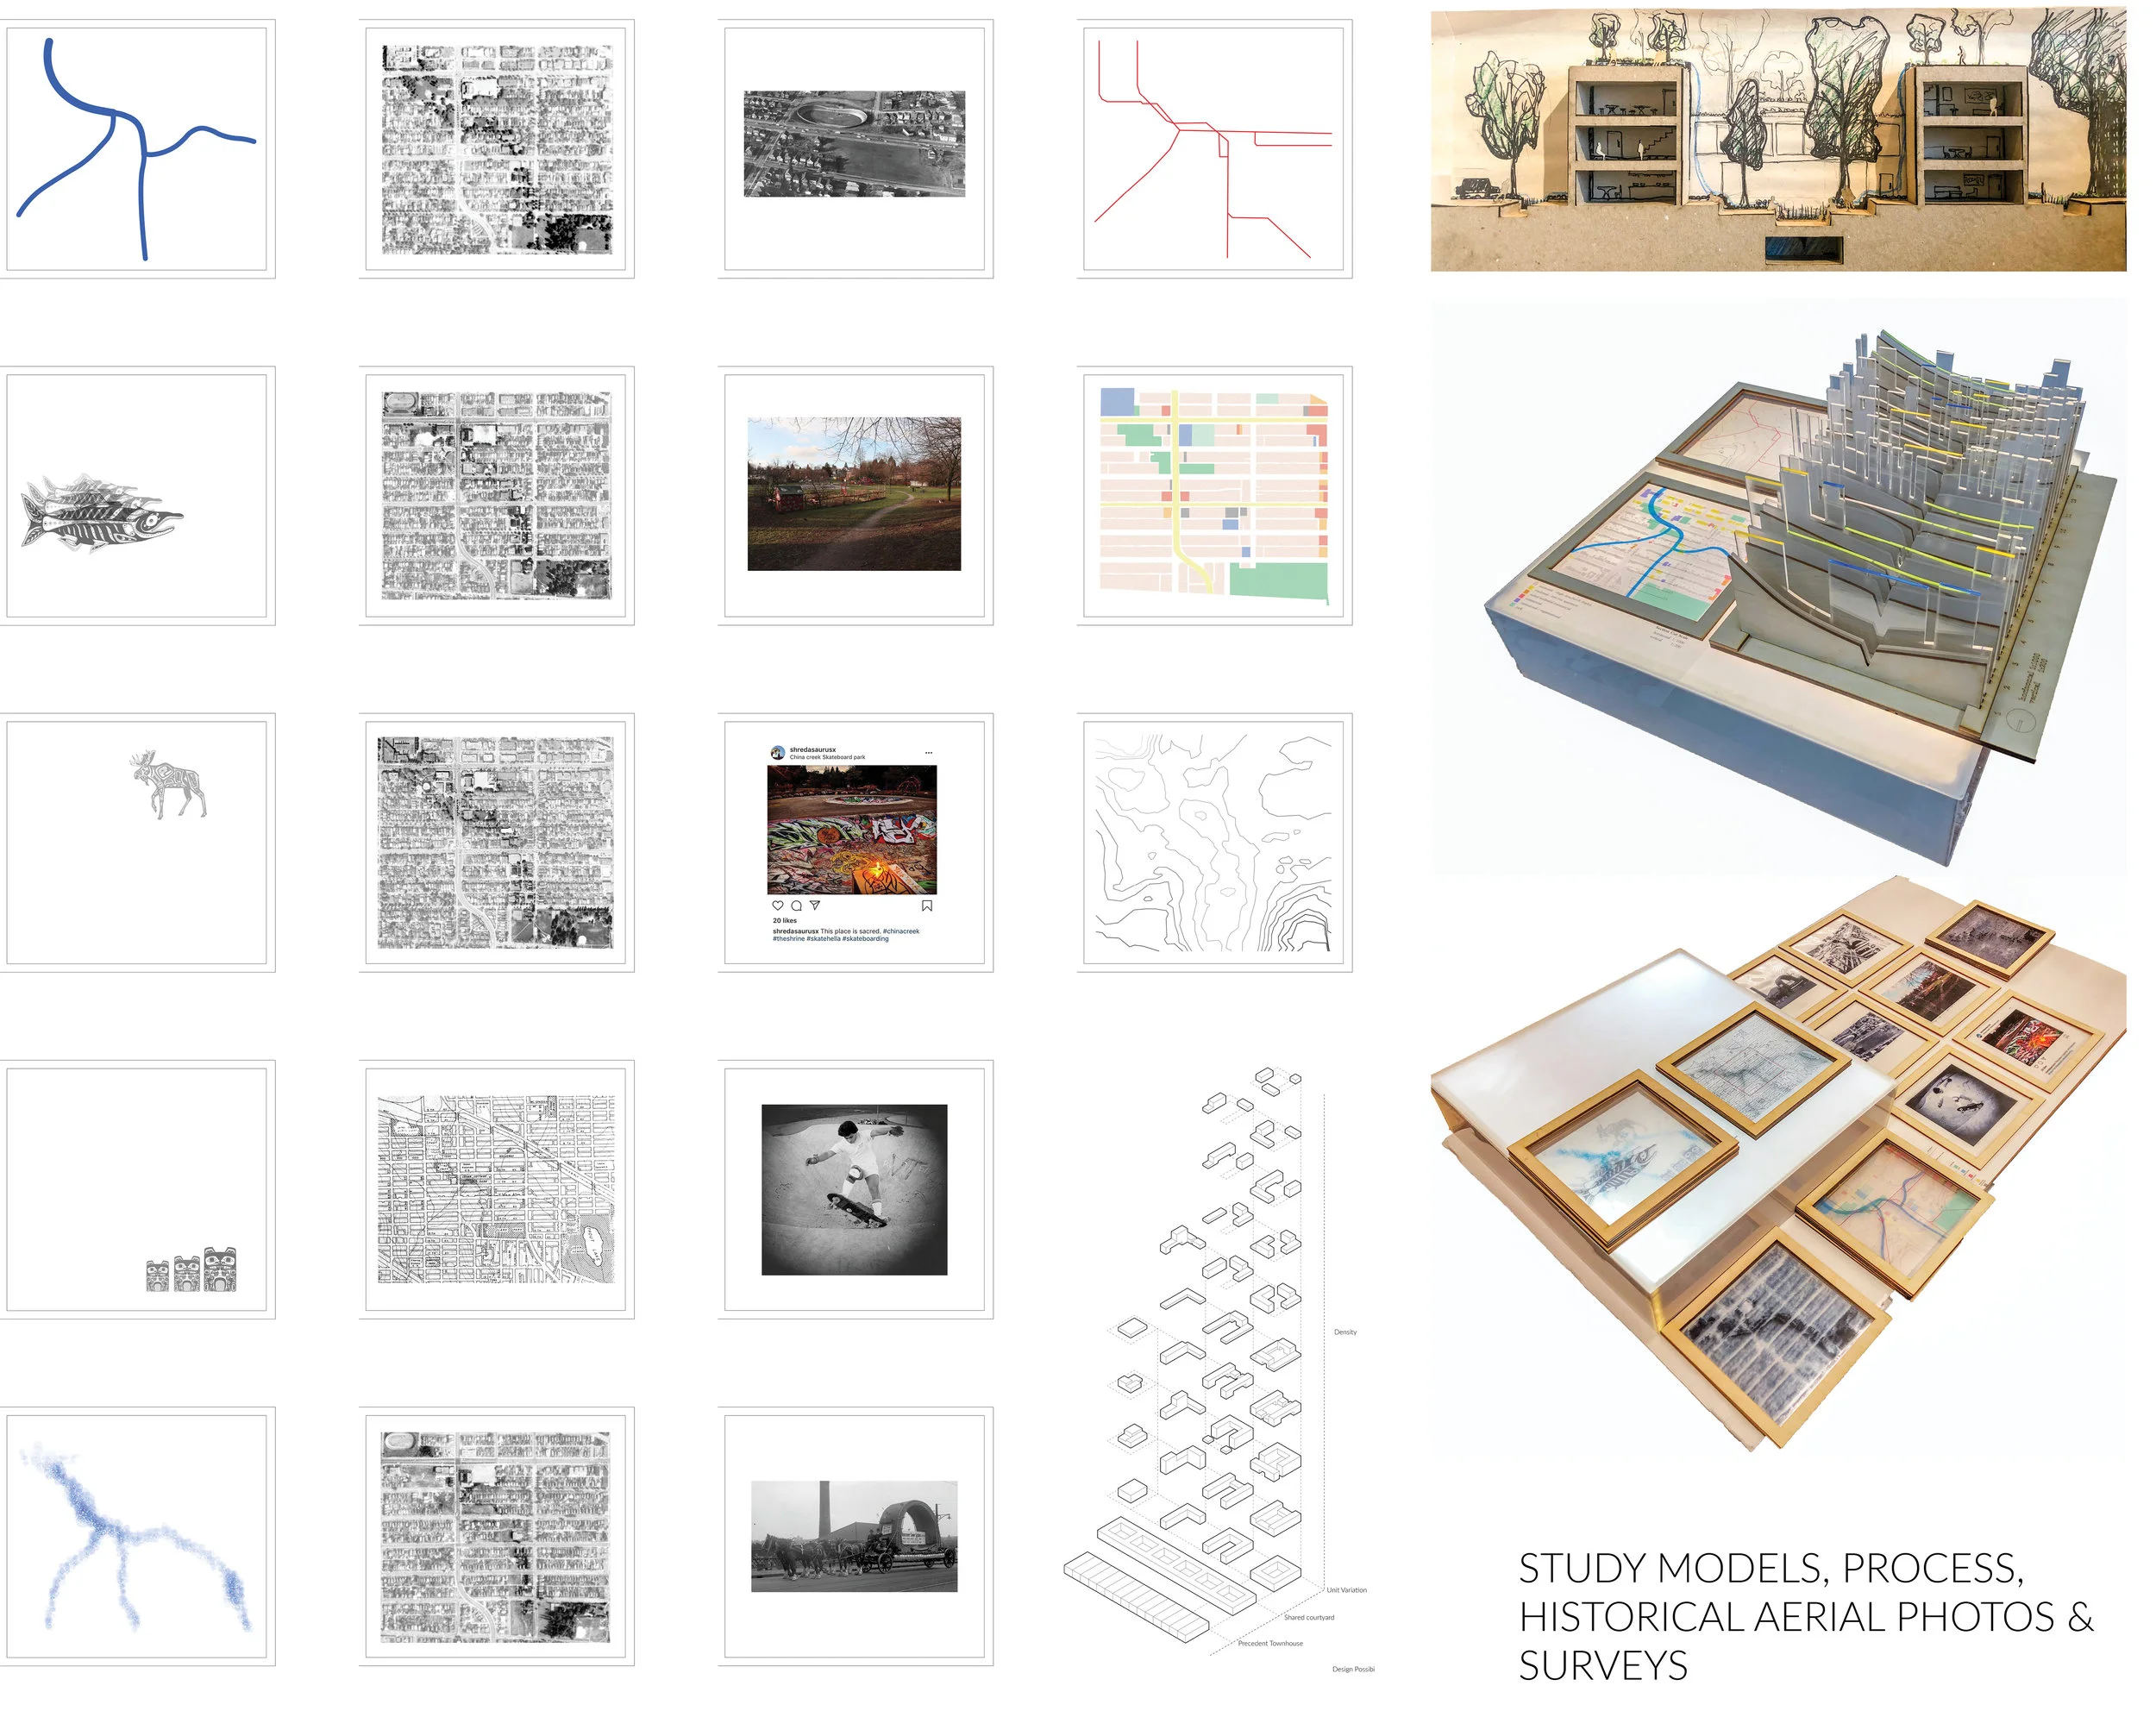
Task: Share the post via paper plane icon
Action: [x=815, y=906]
